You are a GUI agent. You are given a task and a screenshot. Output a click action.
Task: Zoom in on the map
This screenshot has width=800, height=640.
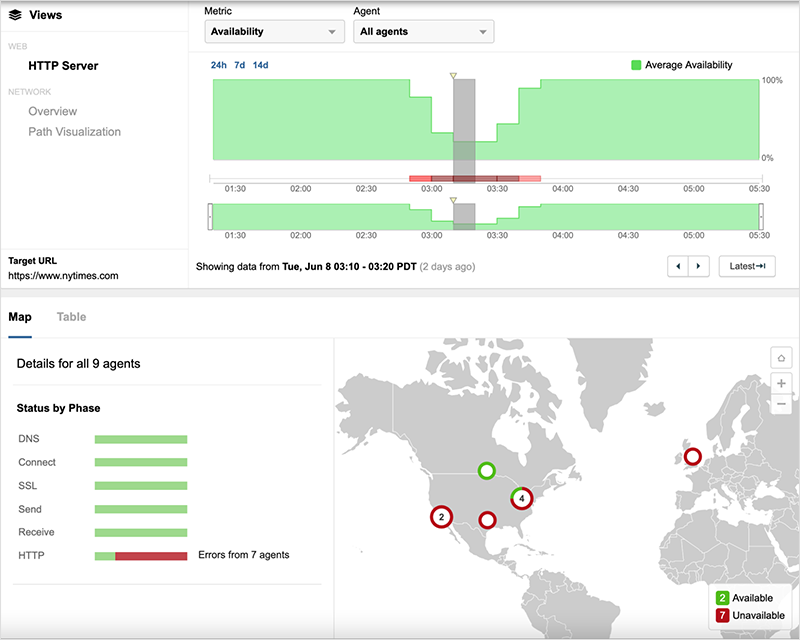pyautogui.click(x=781, y=383)
